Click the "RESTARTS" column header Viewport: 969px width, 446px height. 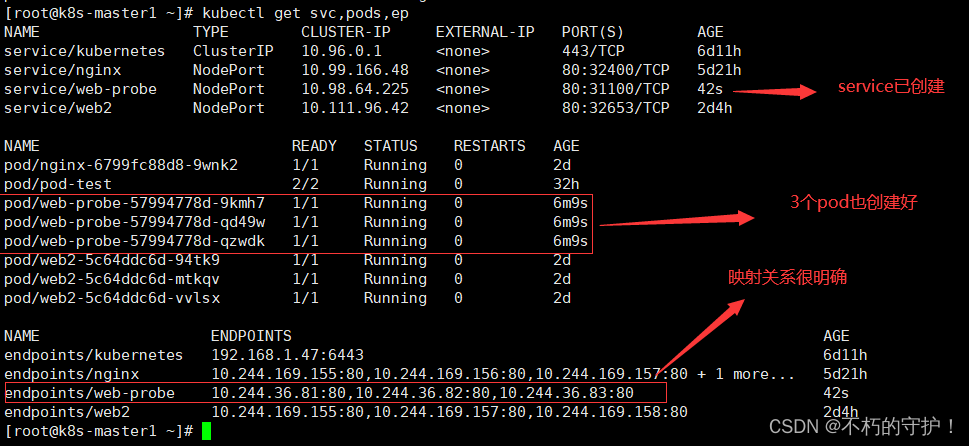489,146
